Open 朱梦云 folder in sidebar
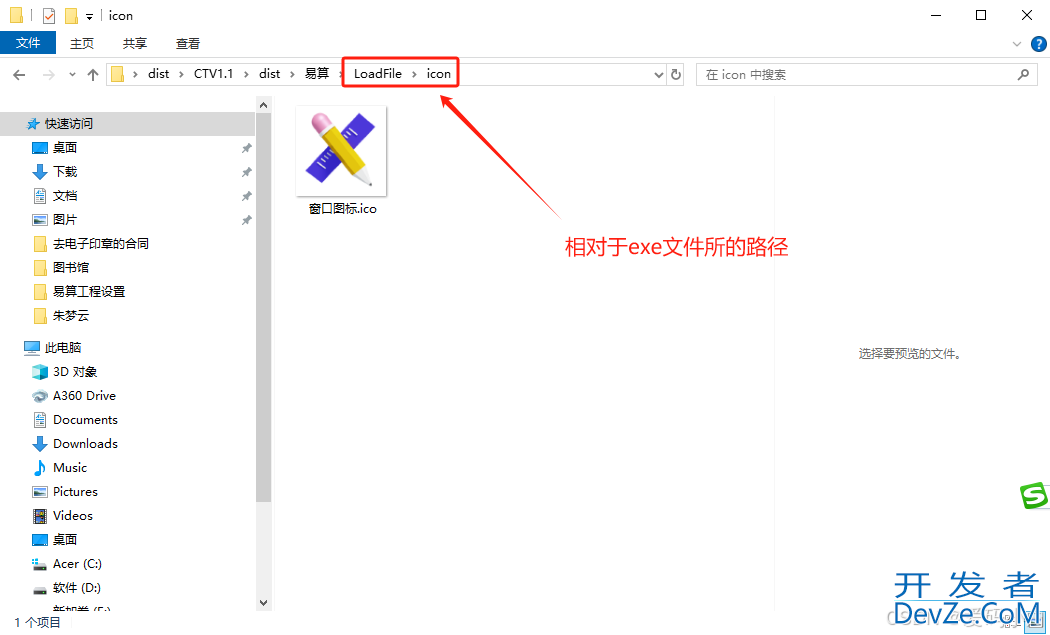This screenshot has width=1050, height=635. click(71, 315)
